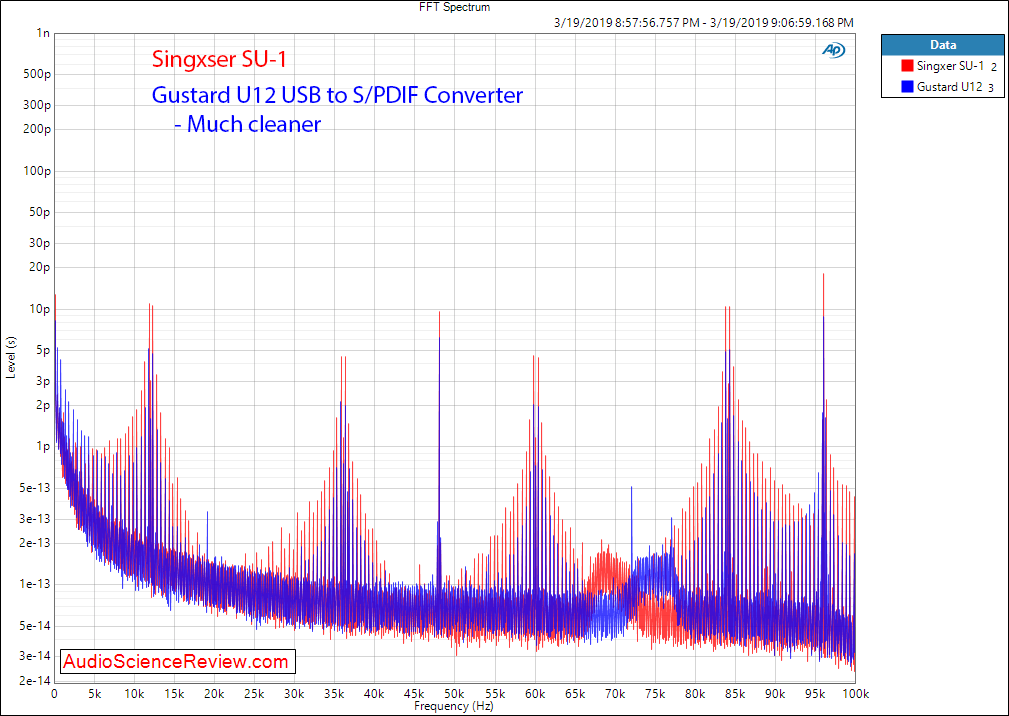Click the 70k frequency axis label
The height and width of the screenshot is (716, 1009).
pyautogui.click(x=615, y=694)
